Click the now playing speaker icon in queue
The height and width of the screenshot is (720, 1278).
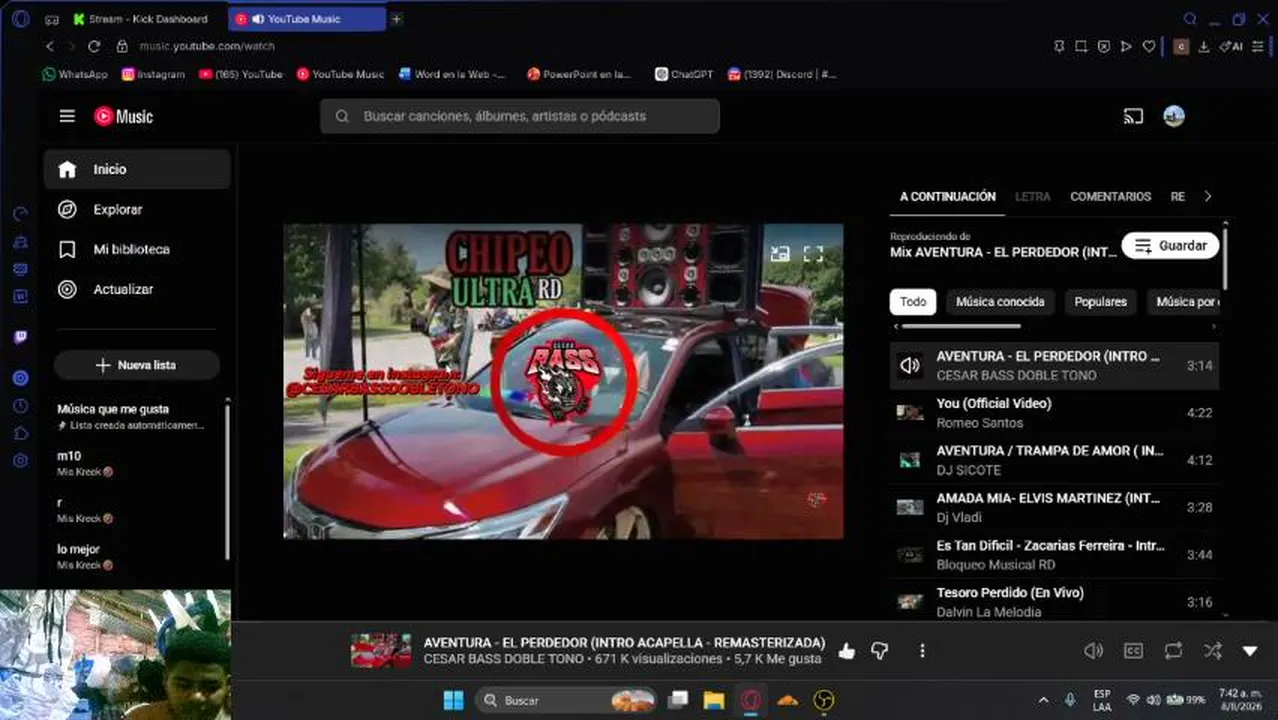pyautogui.click(x=910, y=366)
